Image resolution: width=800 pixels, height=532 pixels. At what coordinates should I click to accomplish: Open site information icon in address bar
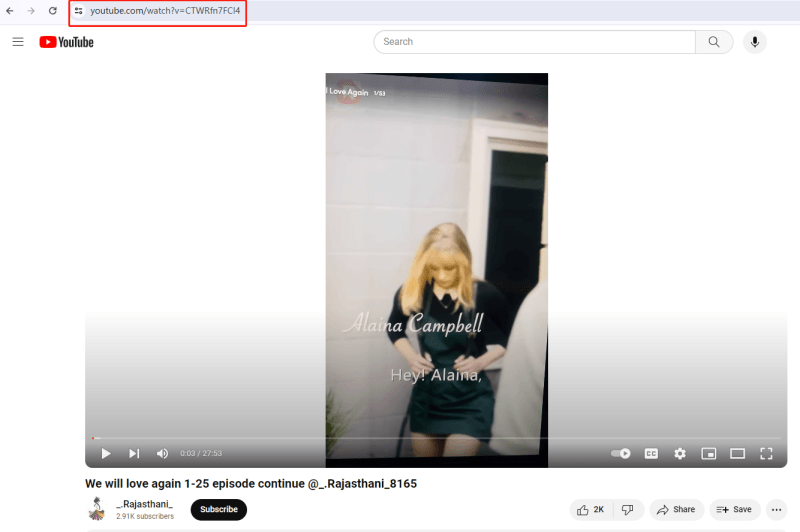(x=79, y=11)
